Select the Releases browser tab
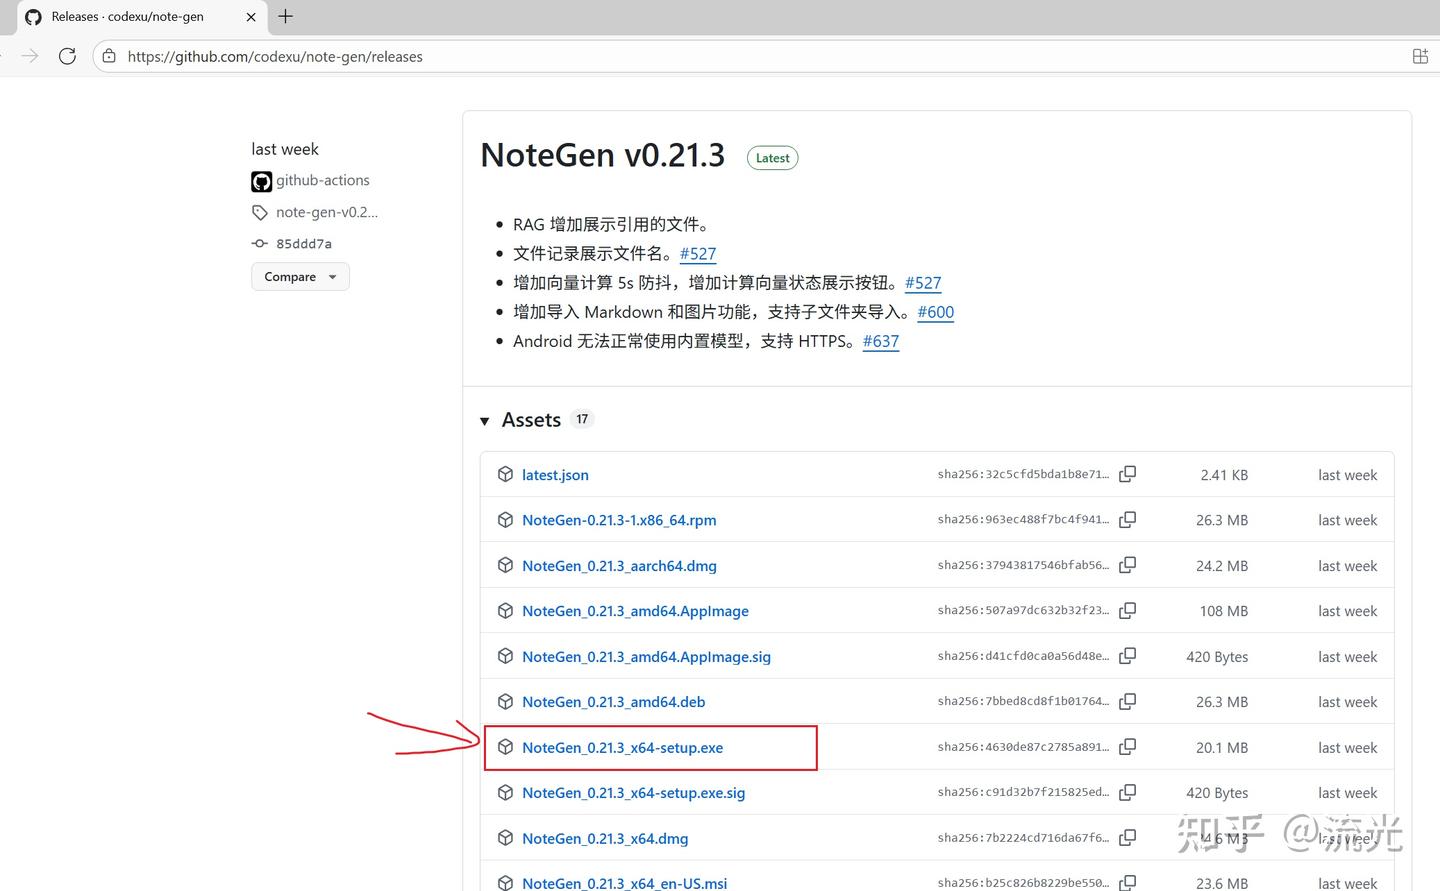The height and width of the screenshot is (891, 1440). (140, 16)
